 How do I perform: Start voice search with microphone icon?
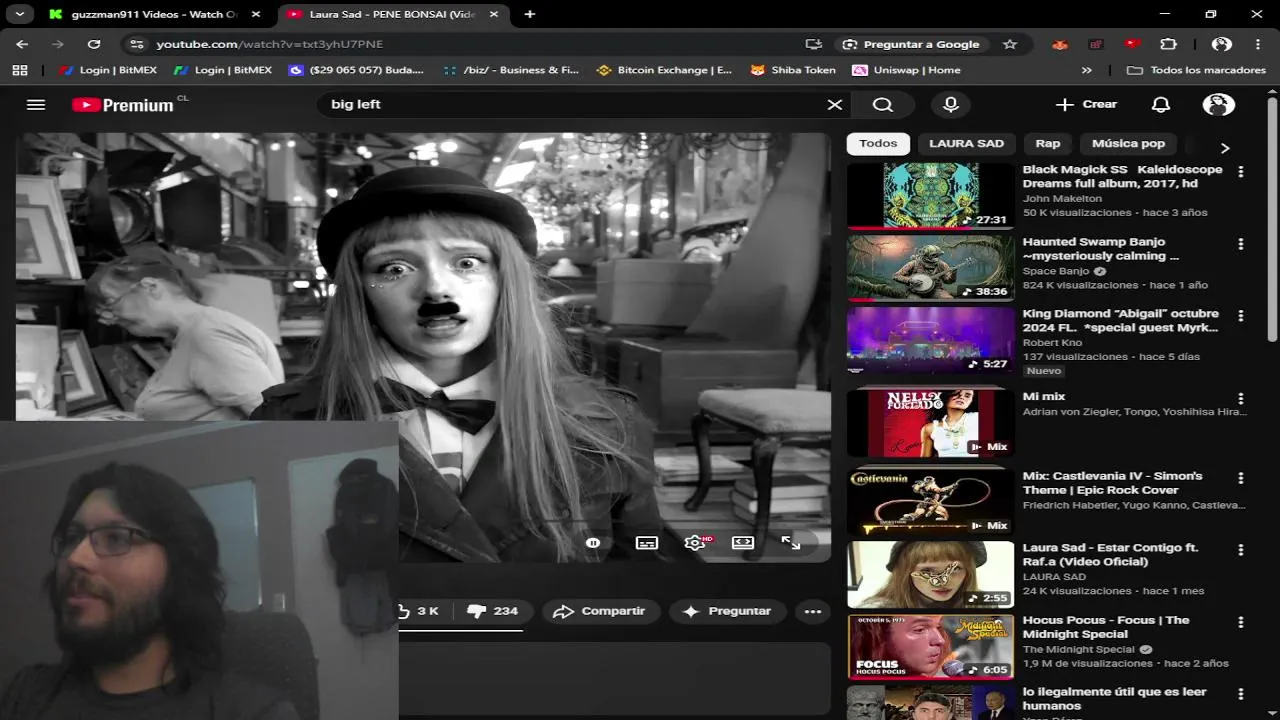951,104
